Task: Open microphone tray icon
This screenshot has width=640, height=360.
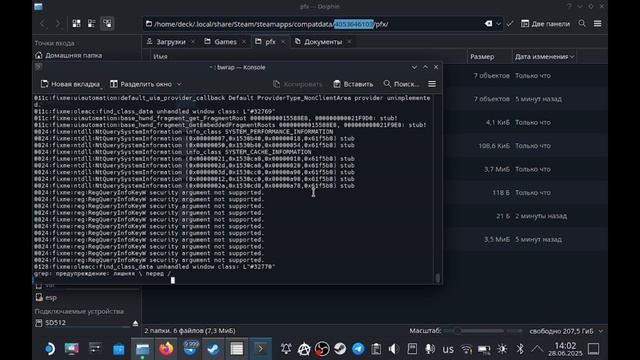Action: (430, 349)
